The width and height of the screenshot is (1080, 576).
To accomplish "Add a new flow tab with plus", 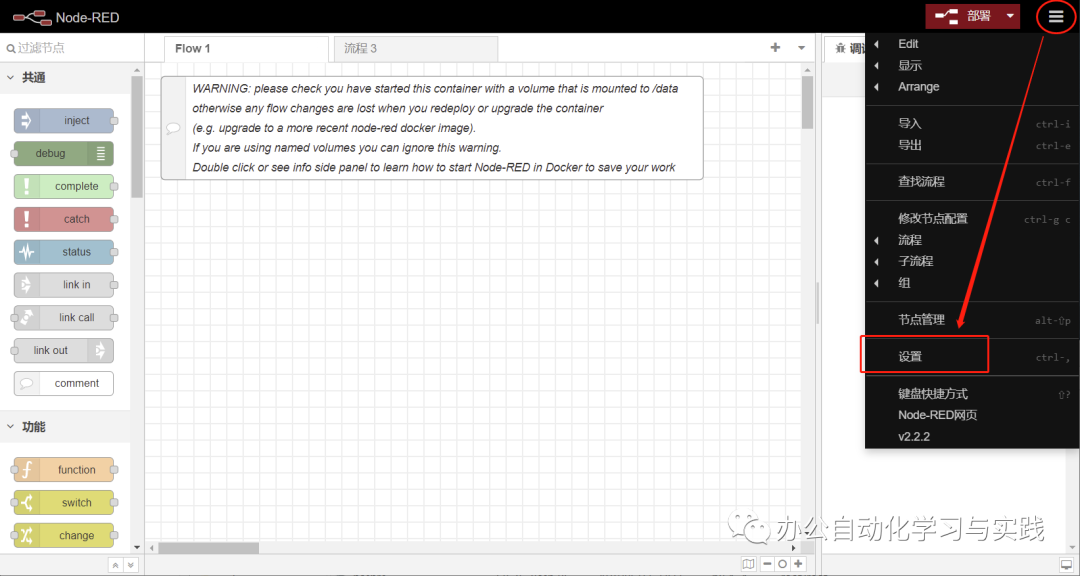I will (776, 48).
